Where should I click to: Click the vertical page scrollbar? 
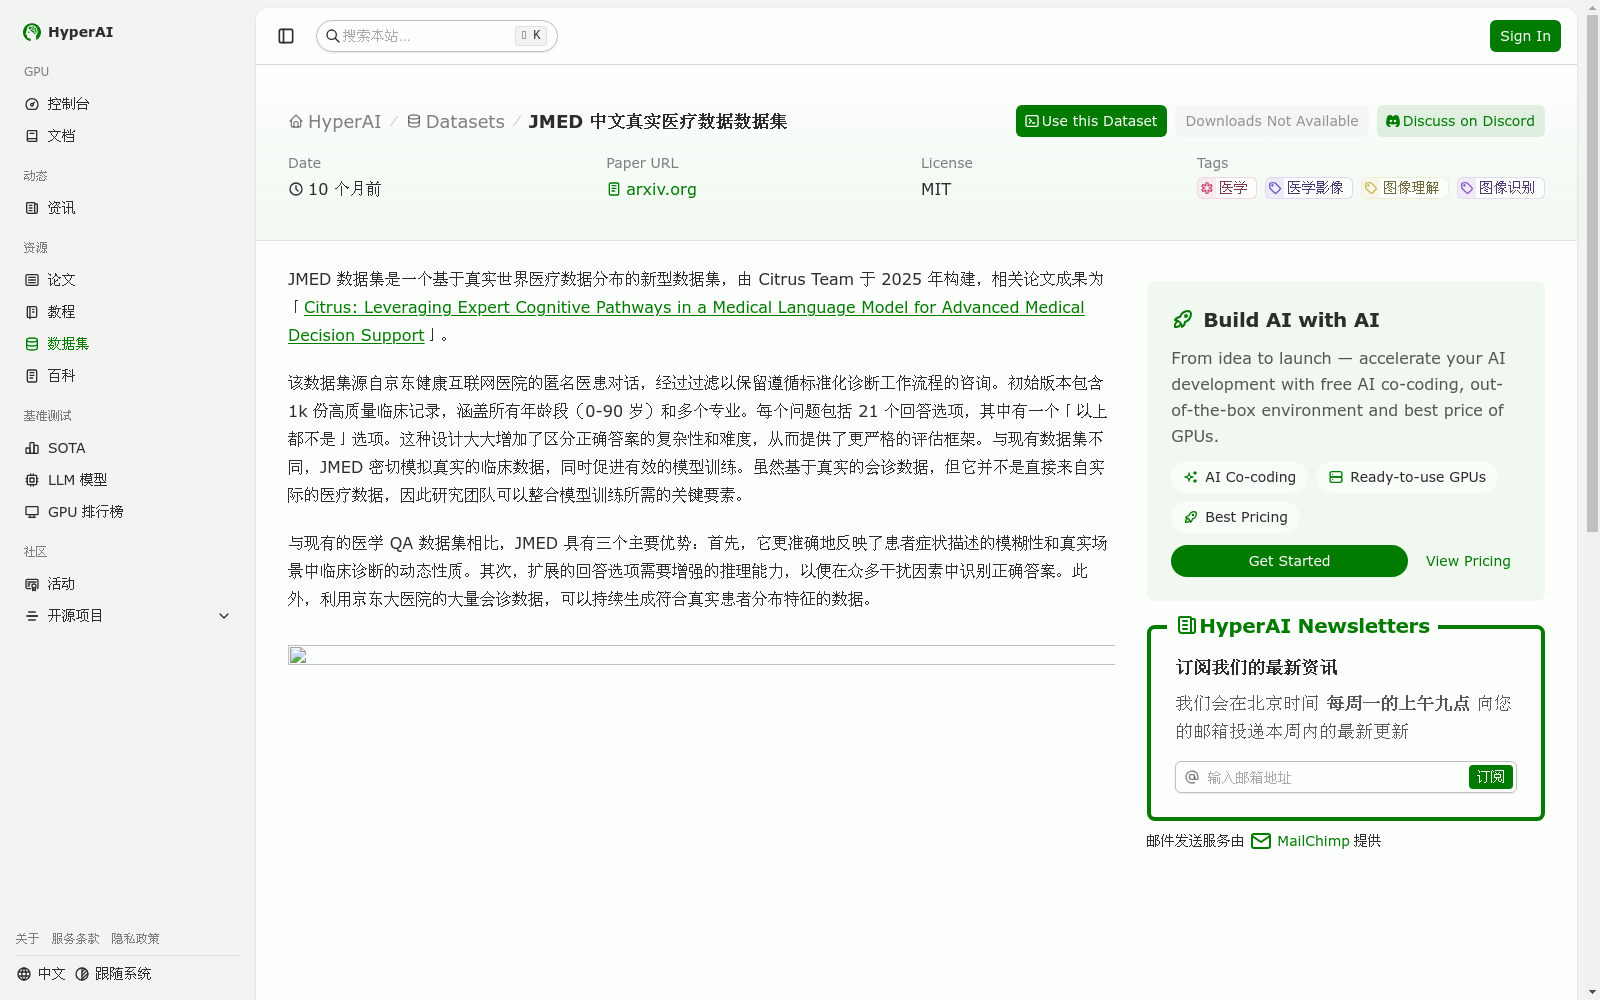pyautogui.click(x=1592, y=272)
